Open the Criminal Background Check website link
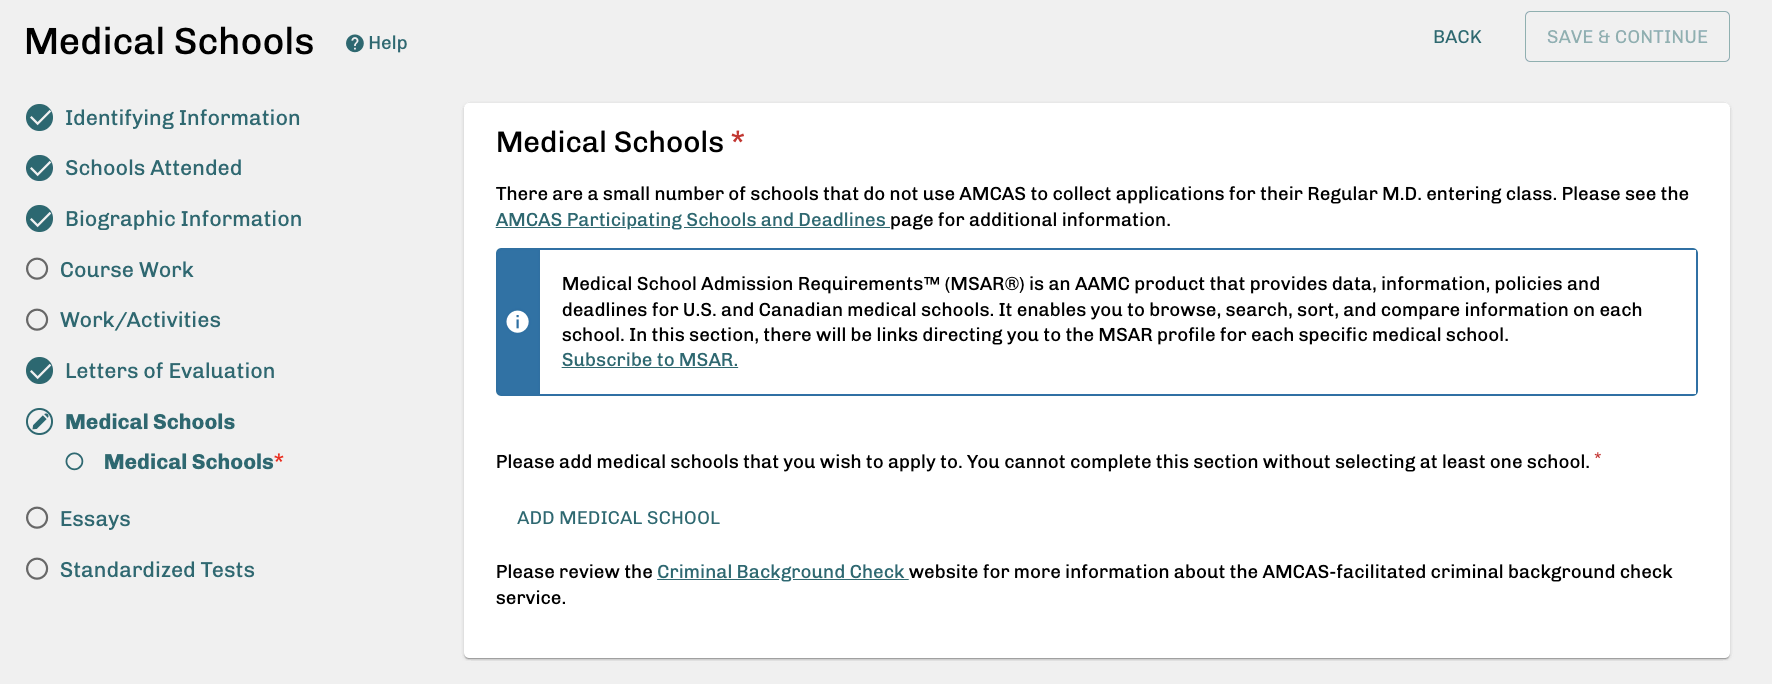The height and width of the screenshot is (684, 1772). click(781, 571)
